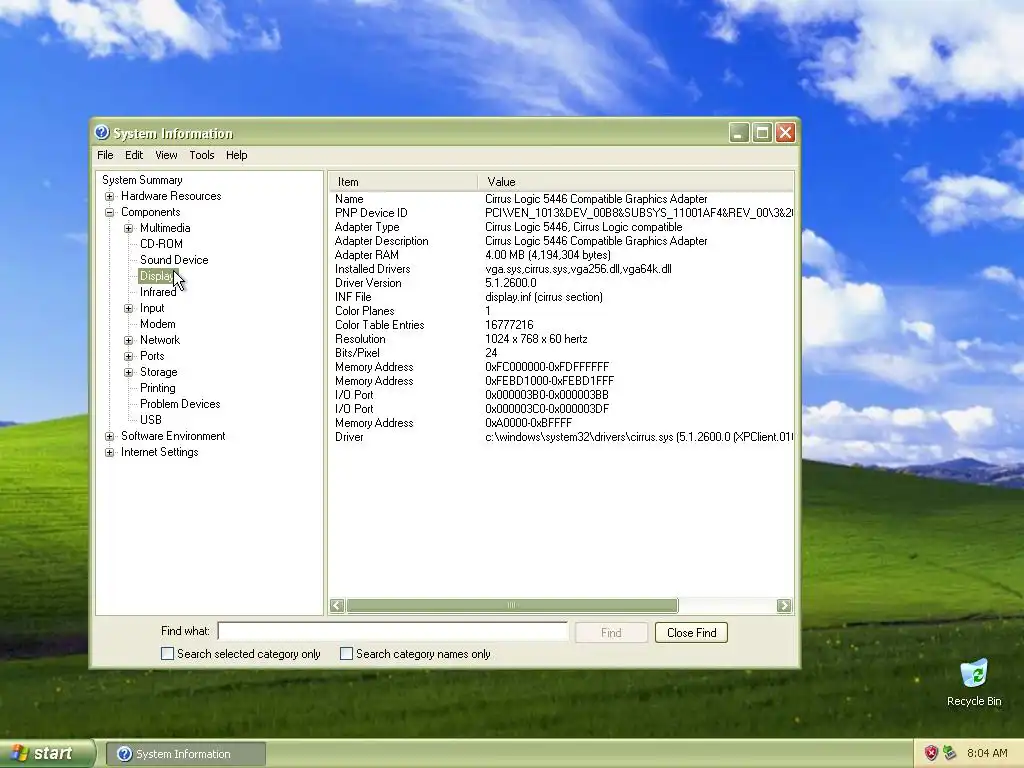Expand the Network node
This screenshot has height=768, width=1024.
[x=129, y=340]
